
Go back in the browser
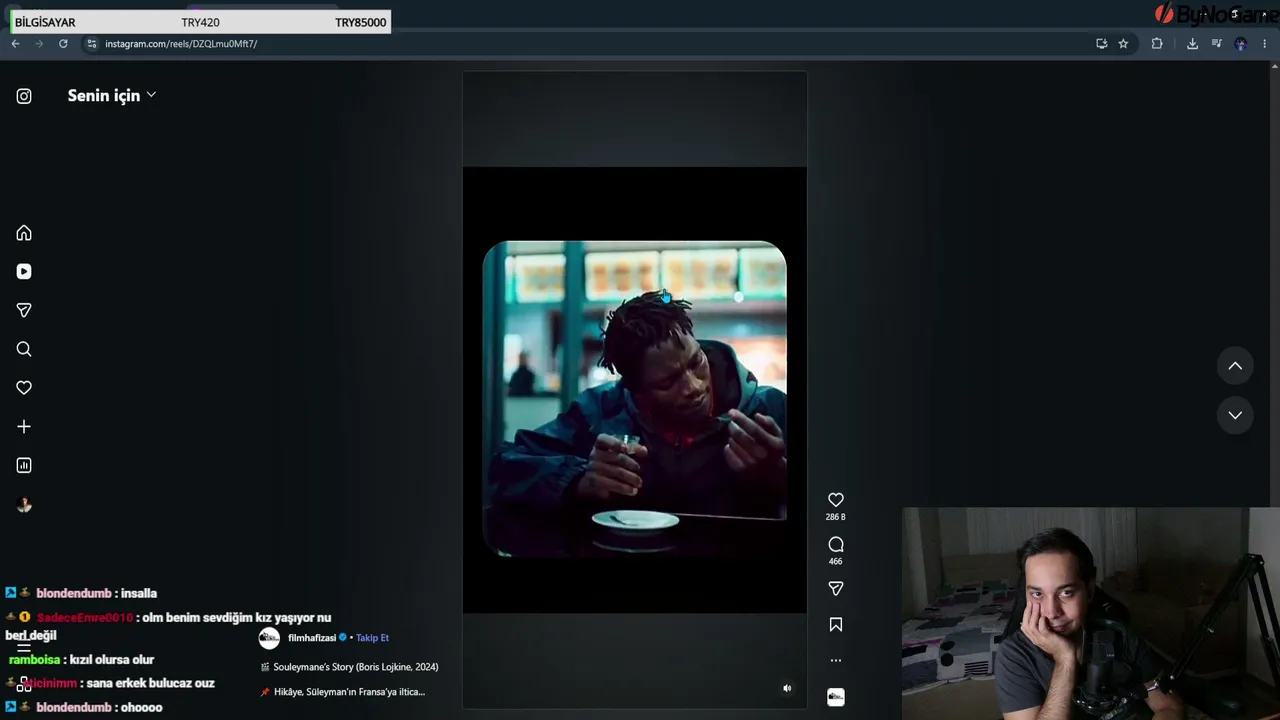[x=15, y=44]
